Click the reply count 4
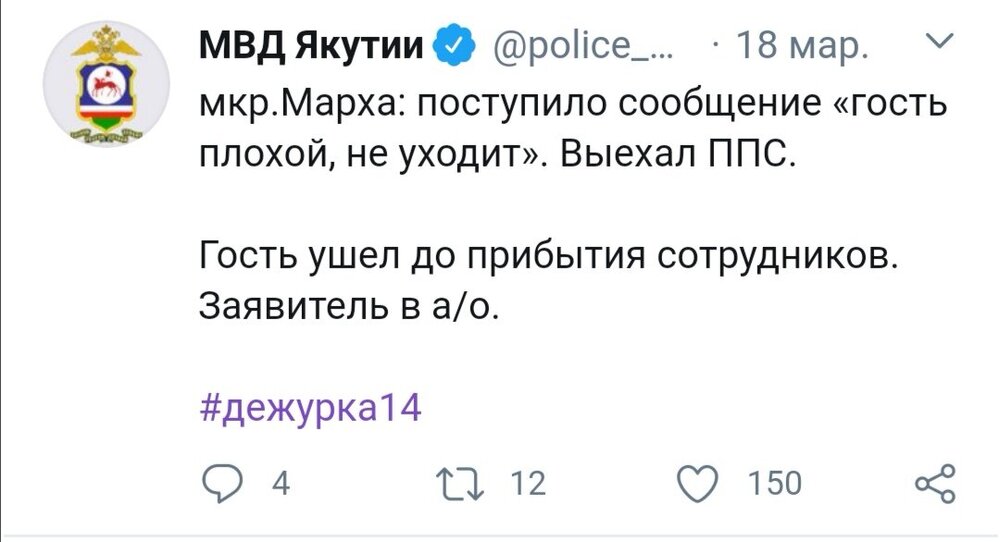The image size is (1000, 542). click(x=281, y=484)
